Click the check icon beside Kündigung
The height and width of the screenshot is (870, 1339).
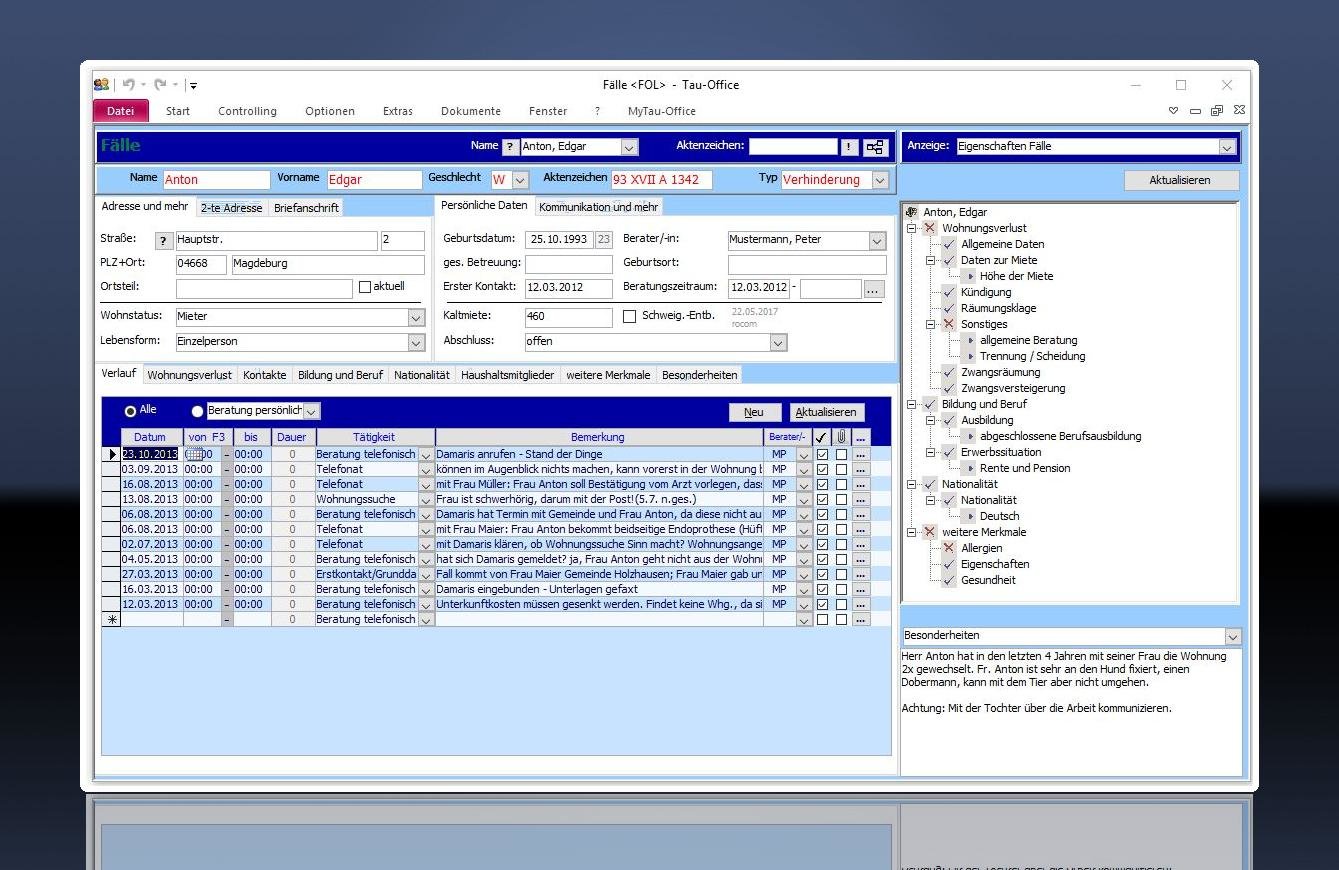(x=949, y=292)
